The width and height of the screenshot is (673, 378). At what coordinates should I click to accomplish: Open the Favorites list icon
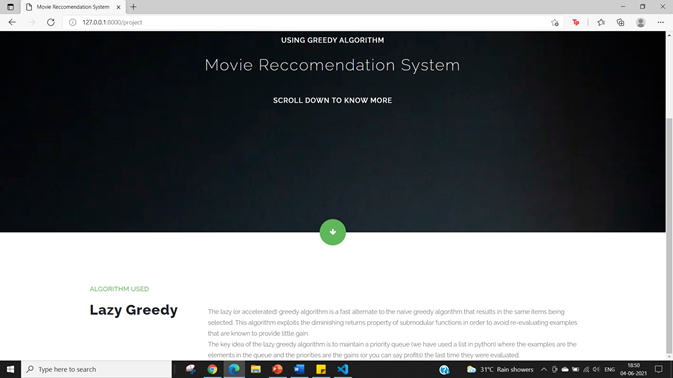pyautogui.click(x=601, y=22)
